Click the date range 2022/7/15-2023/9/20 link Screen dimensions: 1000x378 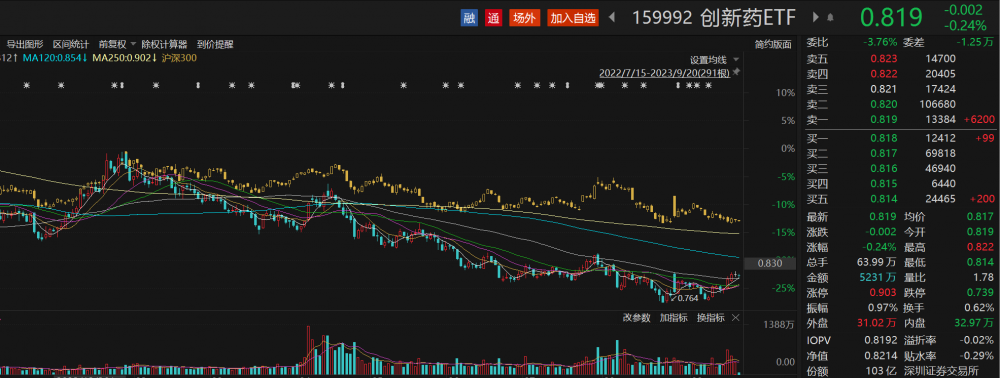click(x=665, y=73)
